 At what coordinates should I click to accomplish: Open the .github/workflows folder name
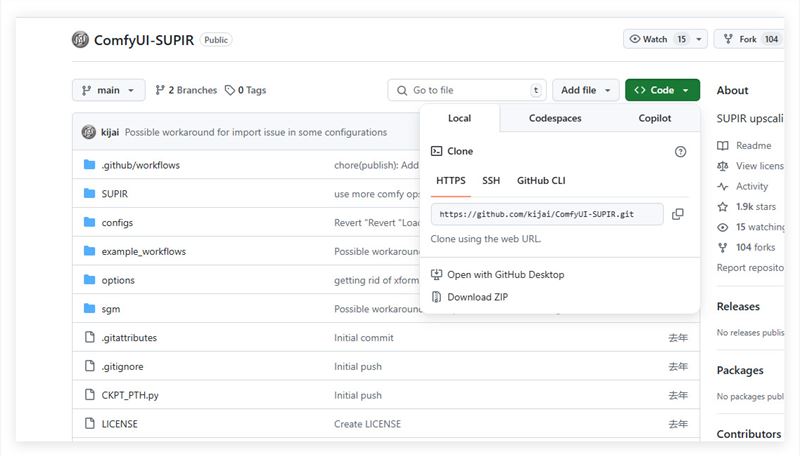click(140, 165)
